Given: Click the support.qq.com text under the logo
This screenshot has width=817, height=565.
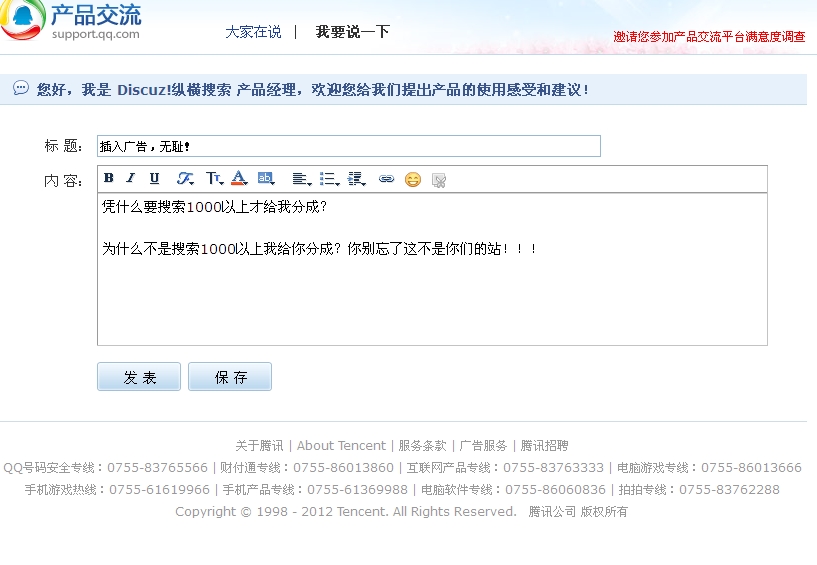Looking at the screenshot, I should click(x=96, y=34).
